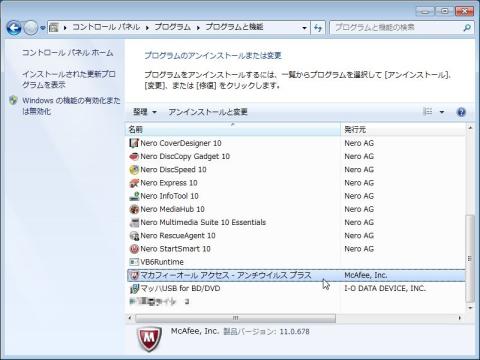This screenshot has width=480, height=360.
Task: Sort by the 名前 column header
Action: 233,129
